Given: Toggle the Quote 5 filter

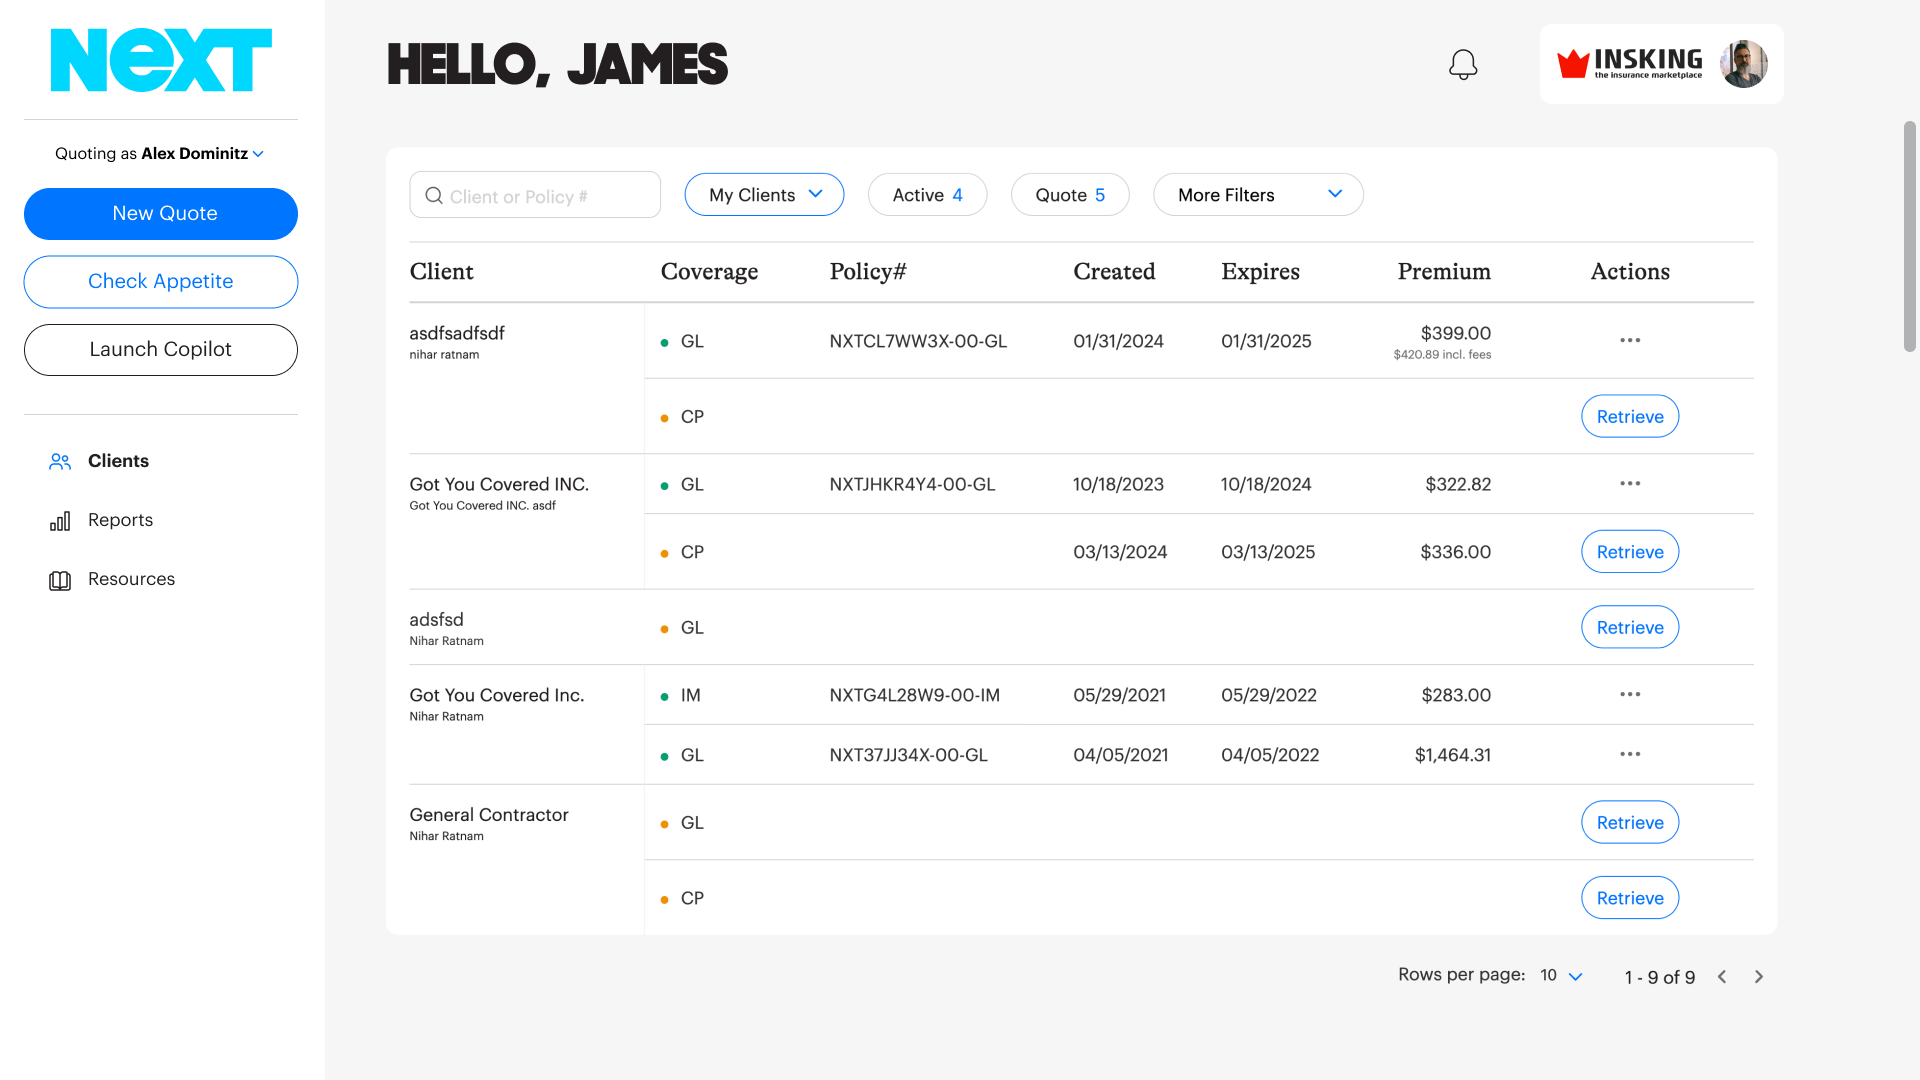Looking at the screenshot, I should coord(1070,195).
